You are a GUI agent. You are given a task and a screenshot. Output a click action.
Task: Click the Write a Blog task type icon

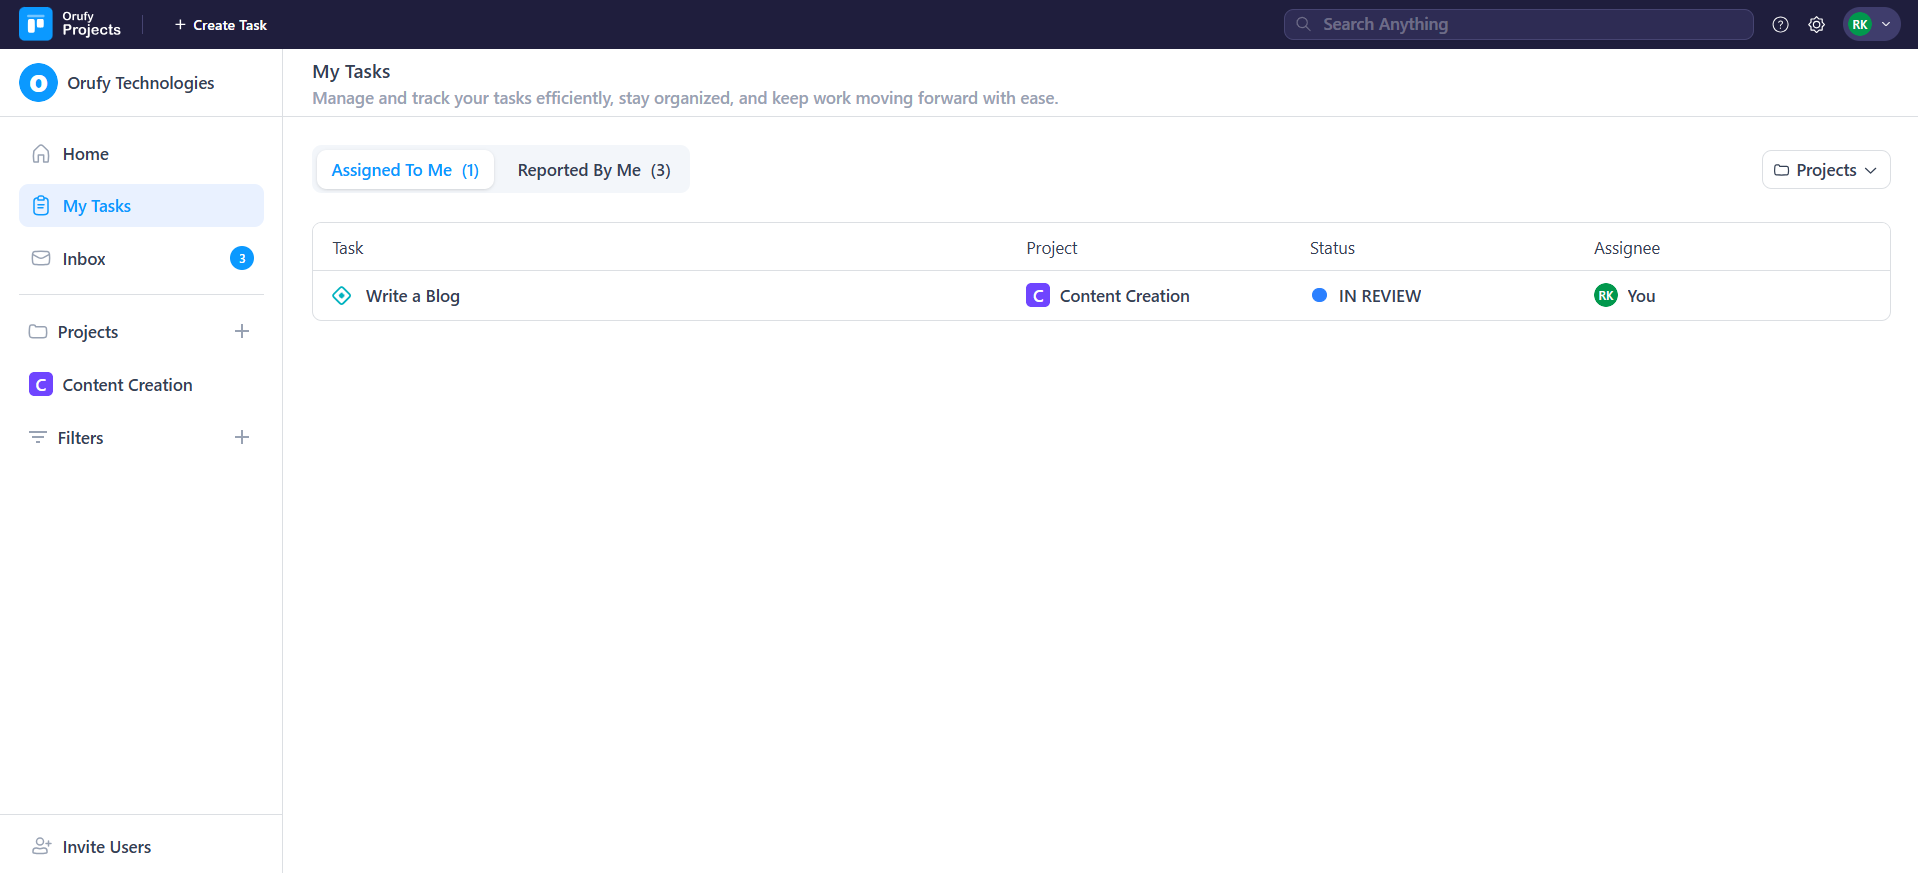pos(342,296)
